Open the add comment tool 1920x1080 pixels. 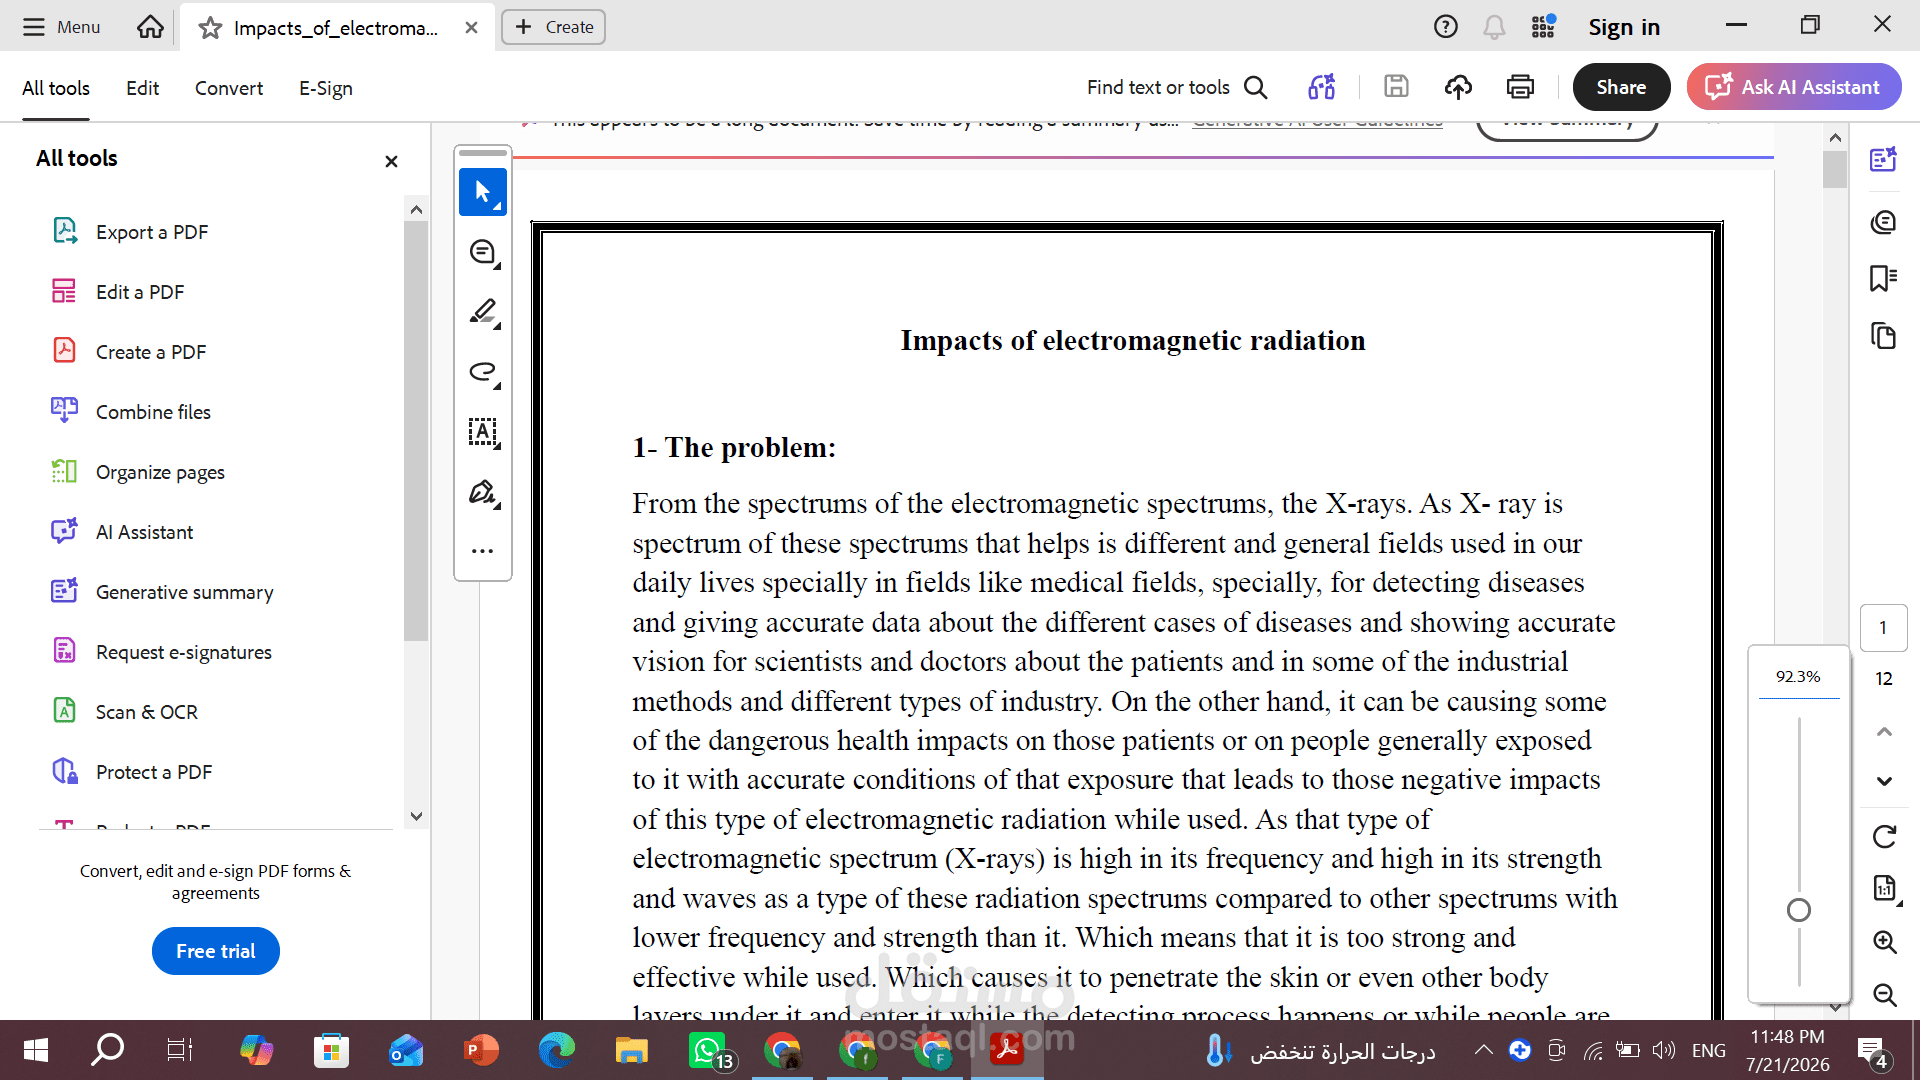(x=483, y=252)
